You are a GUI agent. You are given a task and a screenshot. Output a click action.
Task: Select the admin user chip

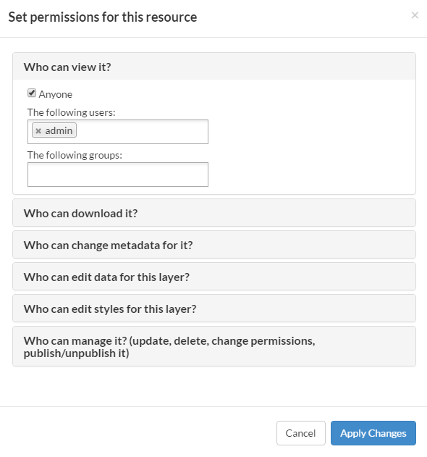pos(59,130)
